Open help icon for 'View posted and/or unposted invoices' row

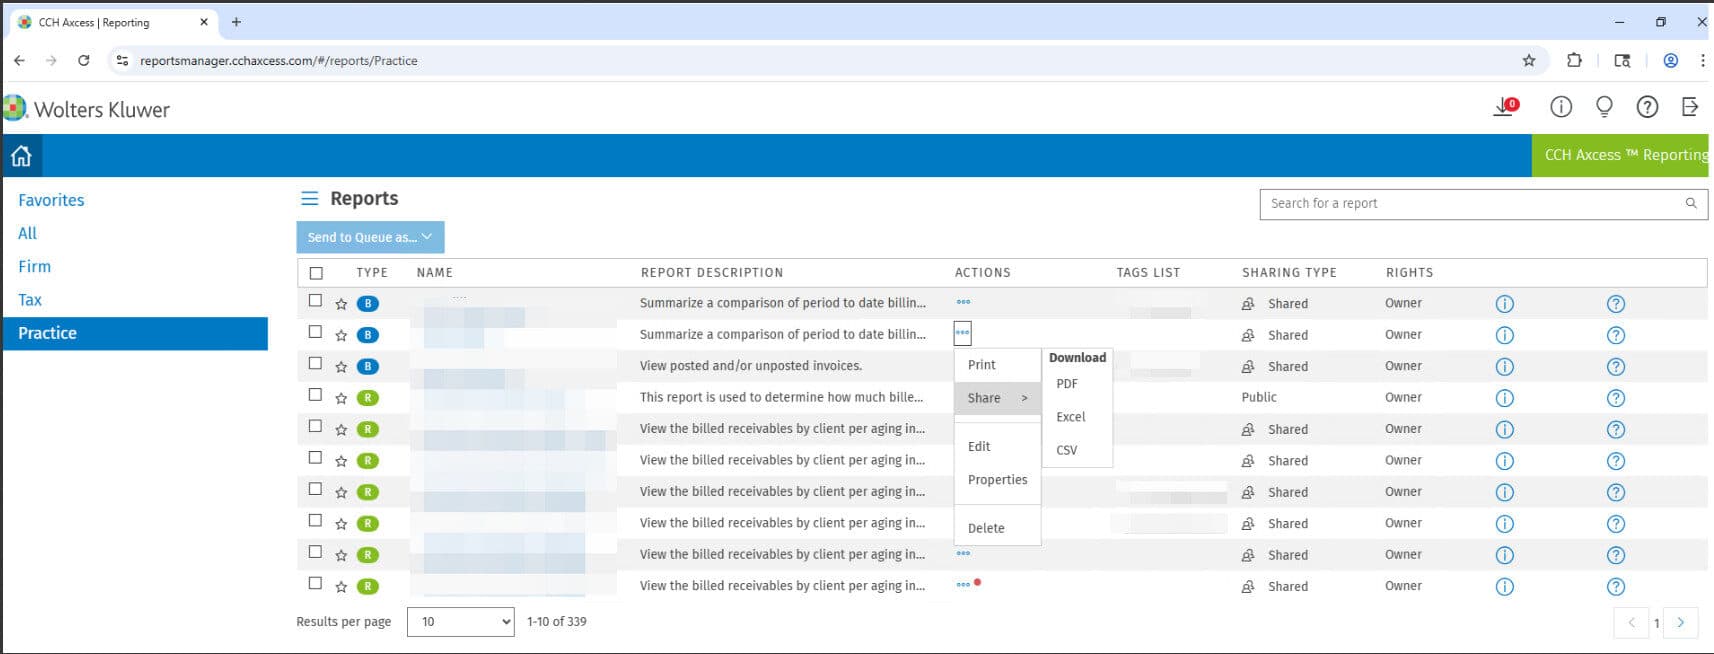1615,367
